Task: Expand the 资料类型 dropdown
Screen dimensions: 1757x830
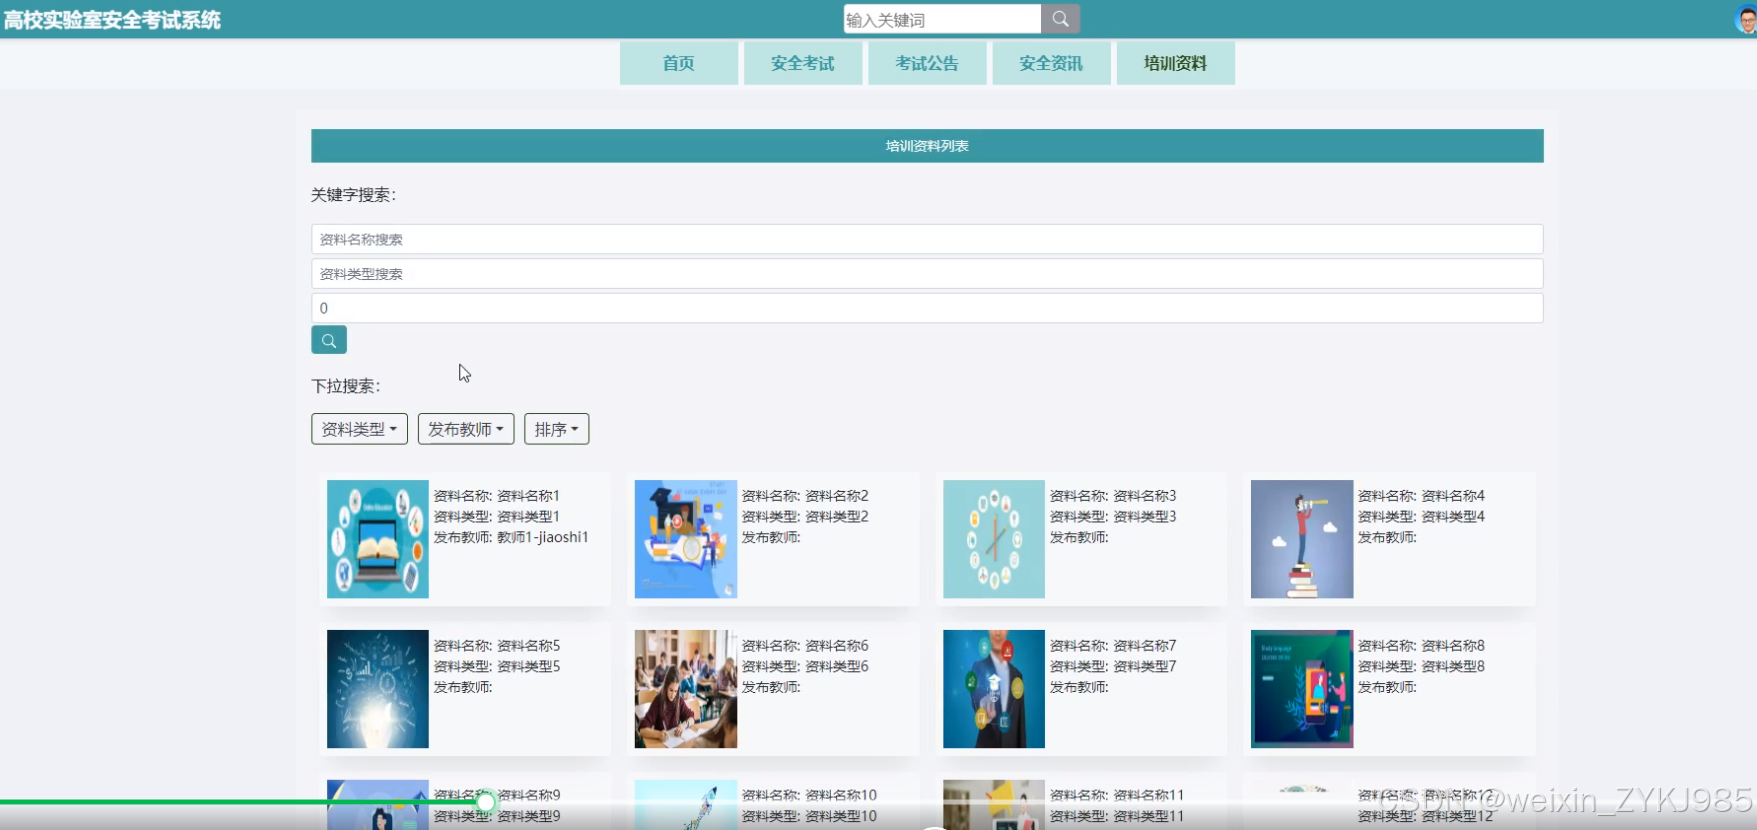Action: tap(359, 429)
